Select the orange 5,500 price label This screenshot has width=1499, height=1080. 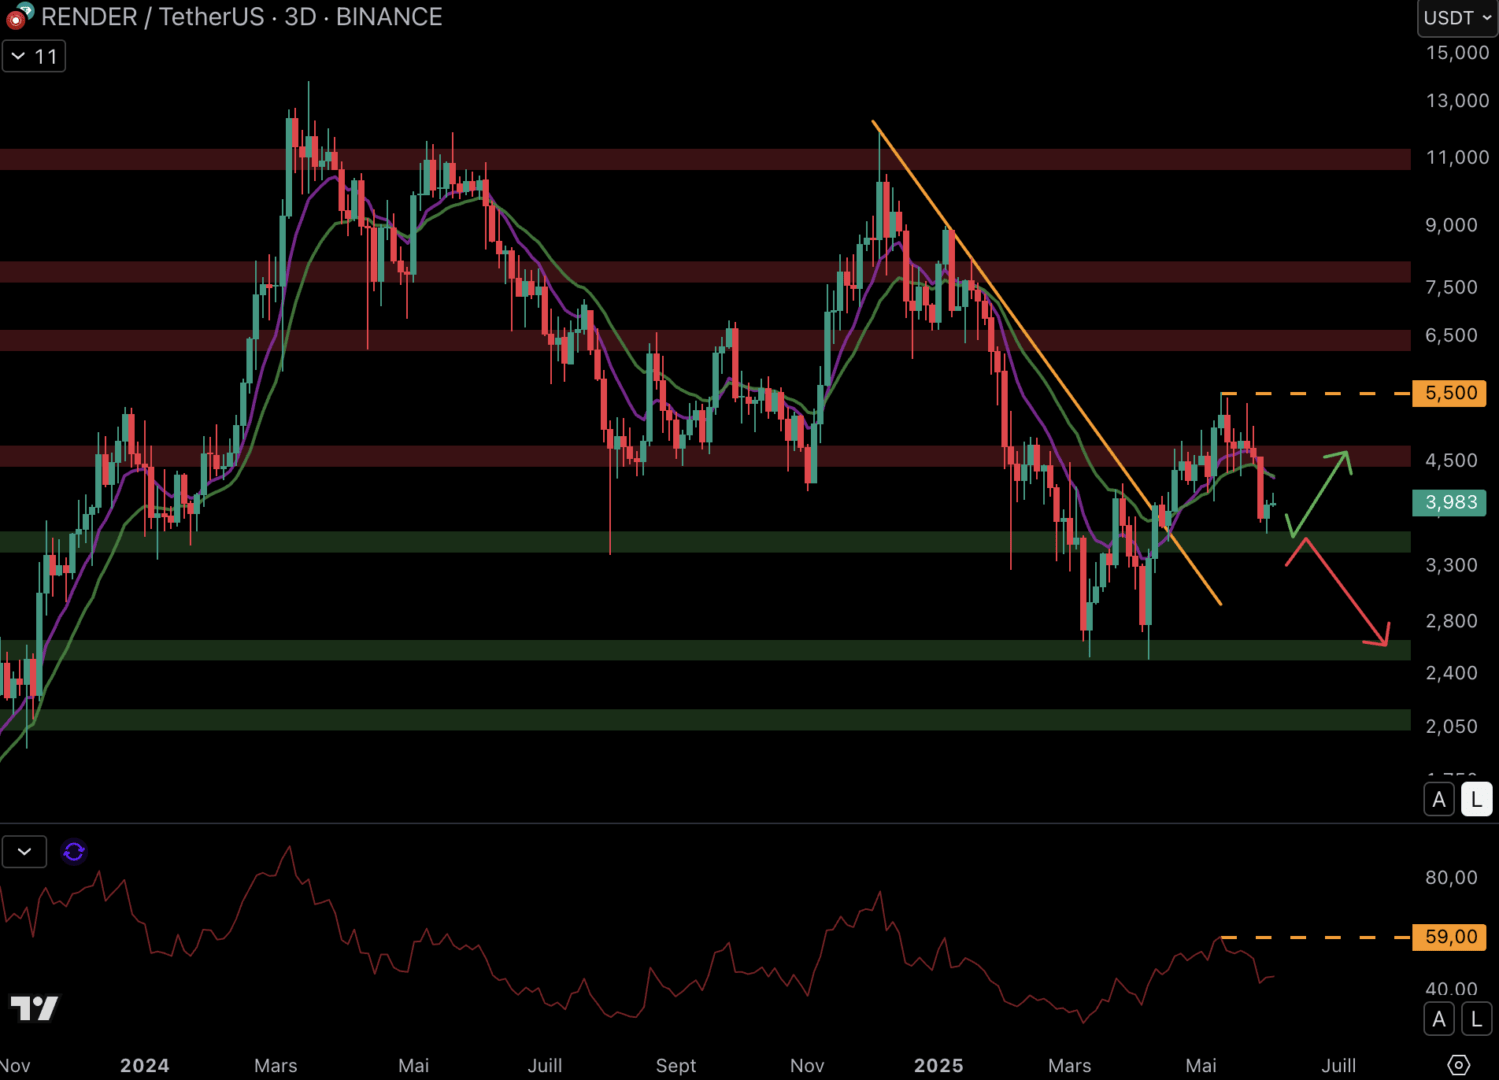coord(1450,393)
